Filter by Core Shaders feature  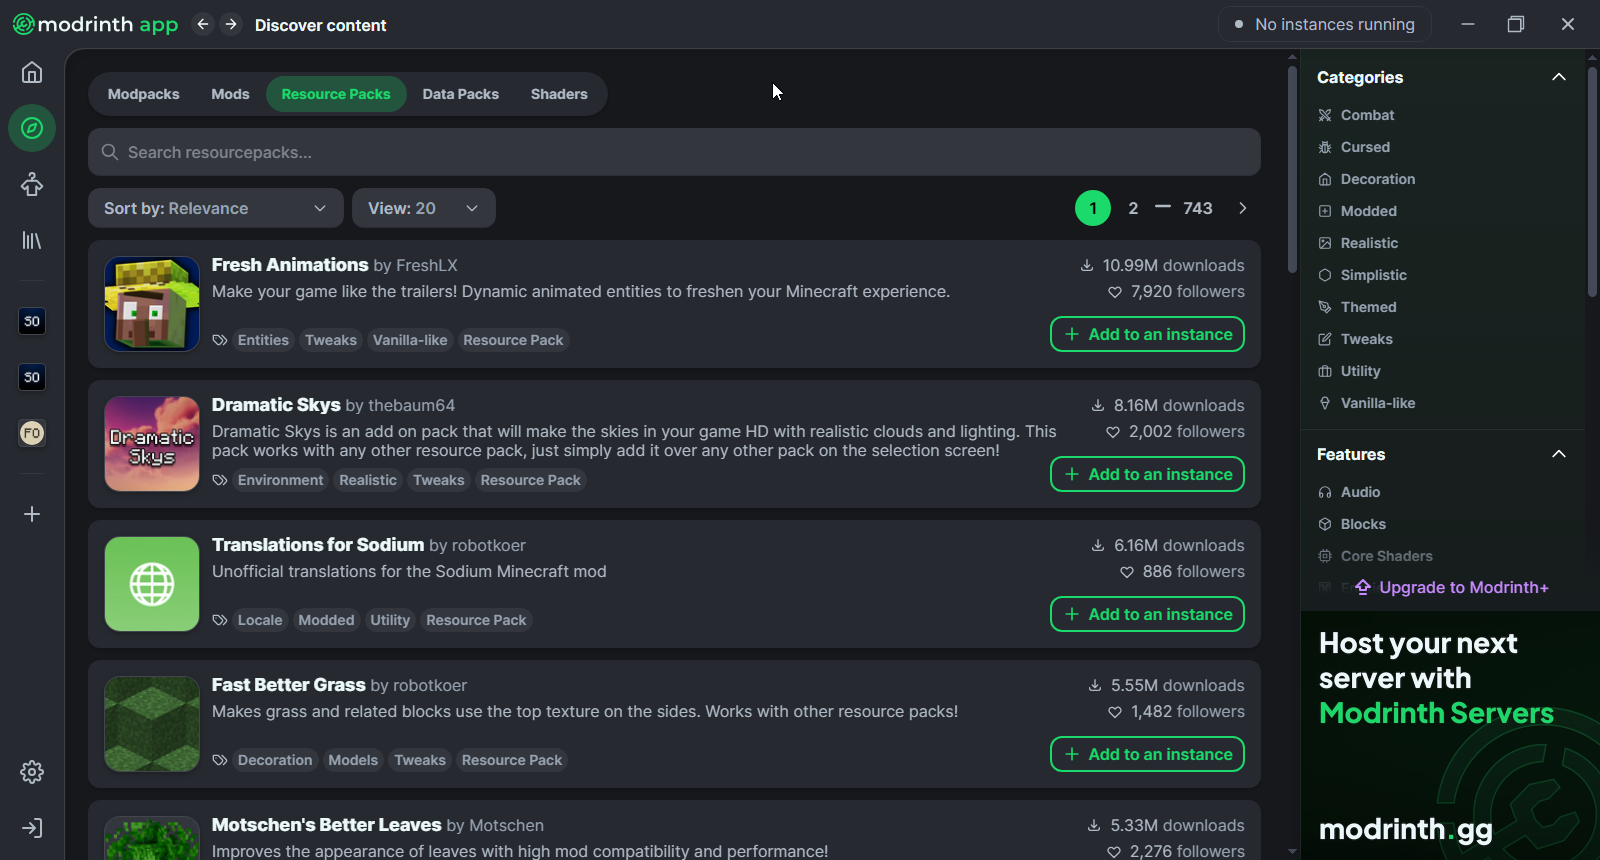pos(1375,556)
